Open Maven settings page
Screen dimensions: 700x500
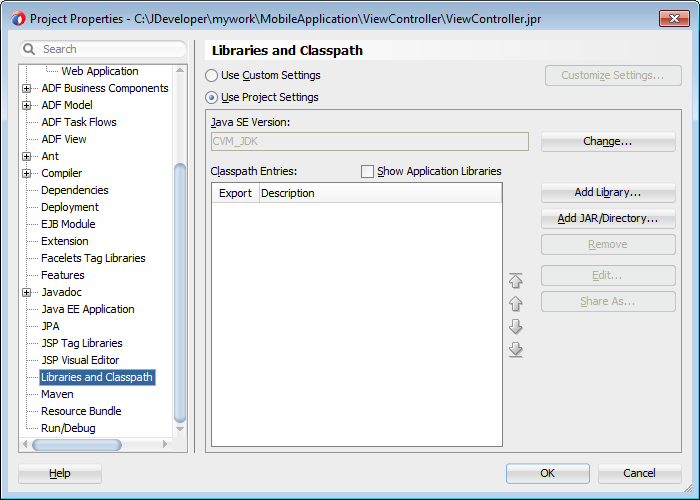coord(57,394)
